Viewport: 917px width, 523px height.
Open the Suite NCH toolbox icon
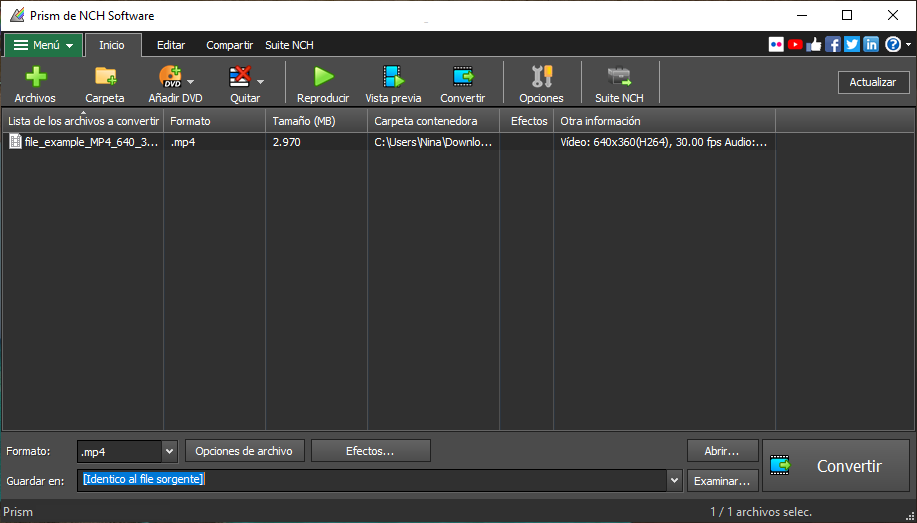point(619,77)
